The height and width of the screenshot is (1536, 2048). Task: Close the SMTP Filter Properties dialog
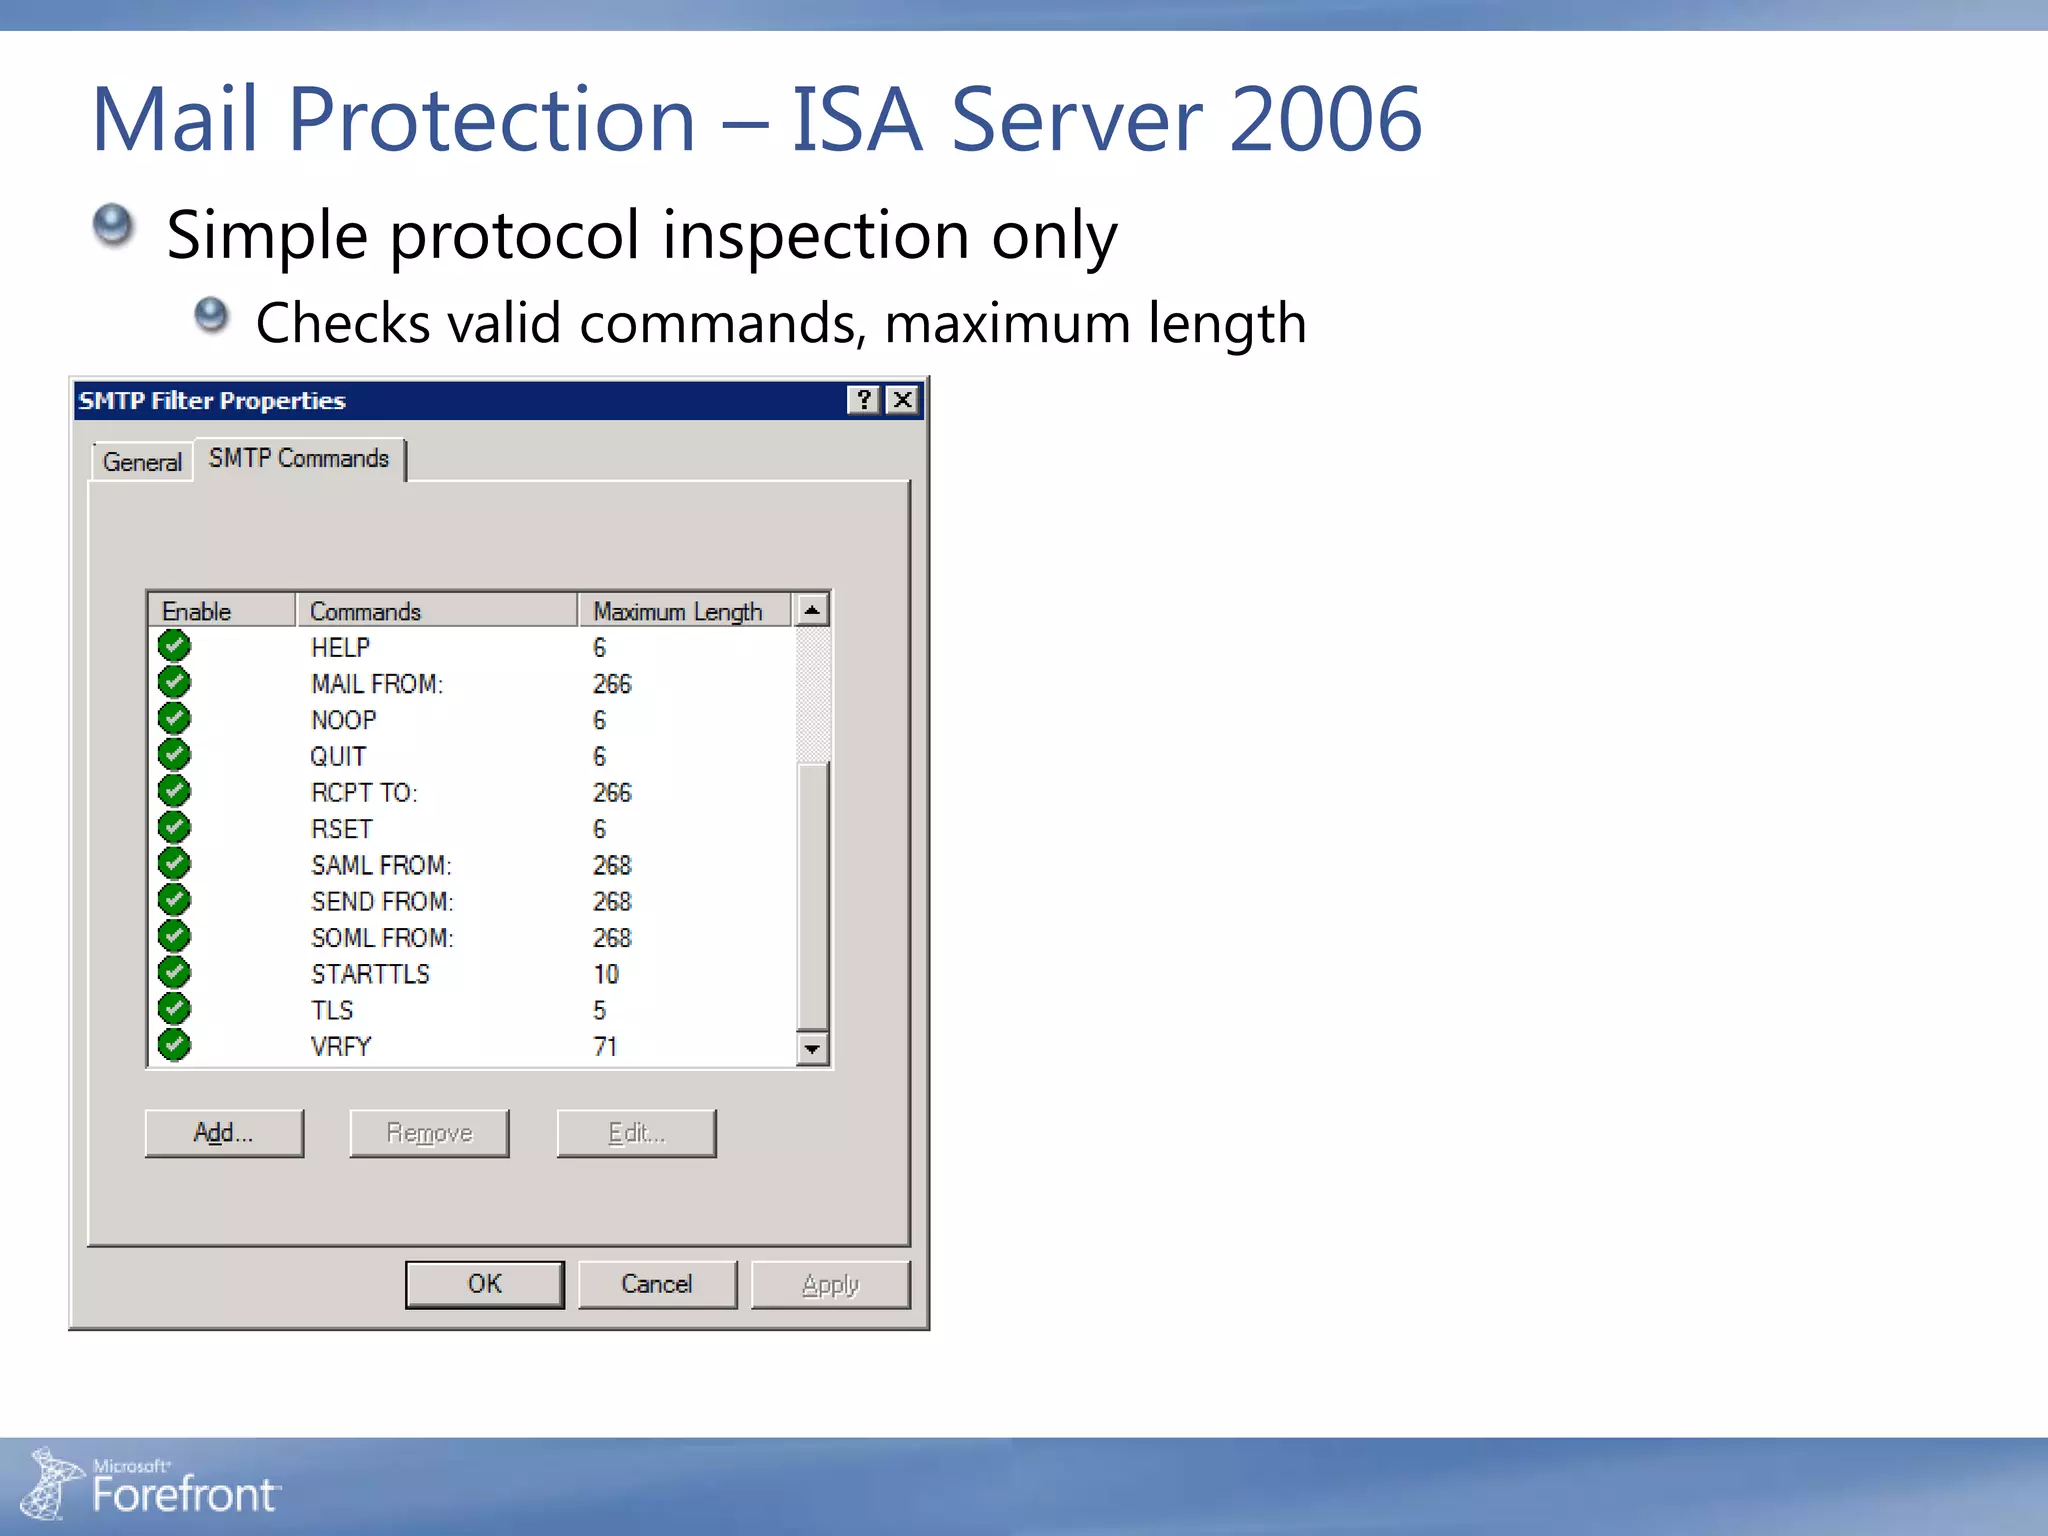point(903,400)
